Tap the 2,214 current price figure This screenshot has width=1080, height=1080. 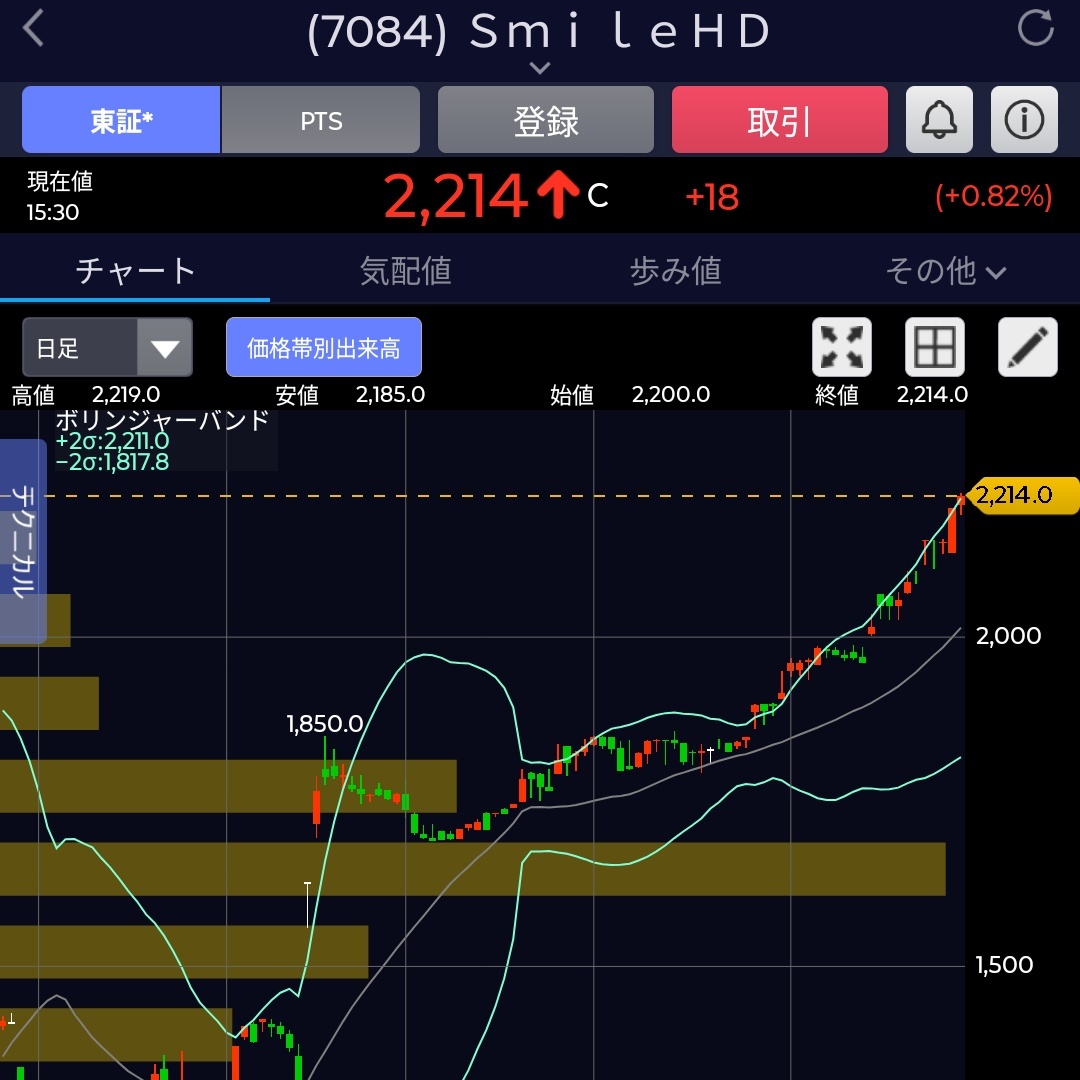click(x=455, y=197)
